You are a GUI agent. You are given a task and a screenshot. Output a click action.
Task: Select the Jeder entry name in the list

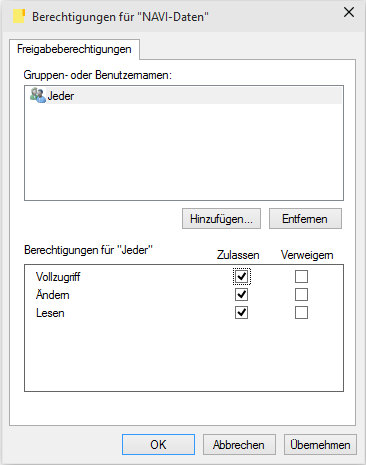pos(61,96)
